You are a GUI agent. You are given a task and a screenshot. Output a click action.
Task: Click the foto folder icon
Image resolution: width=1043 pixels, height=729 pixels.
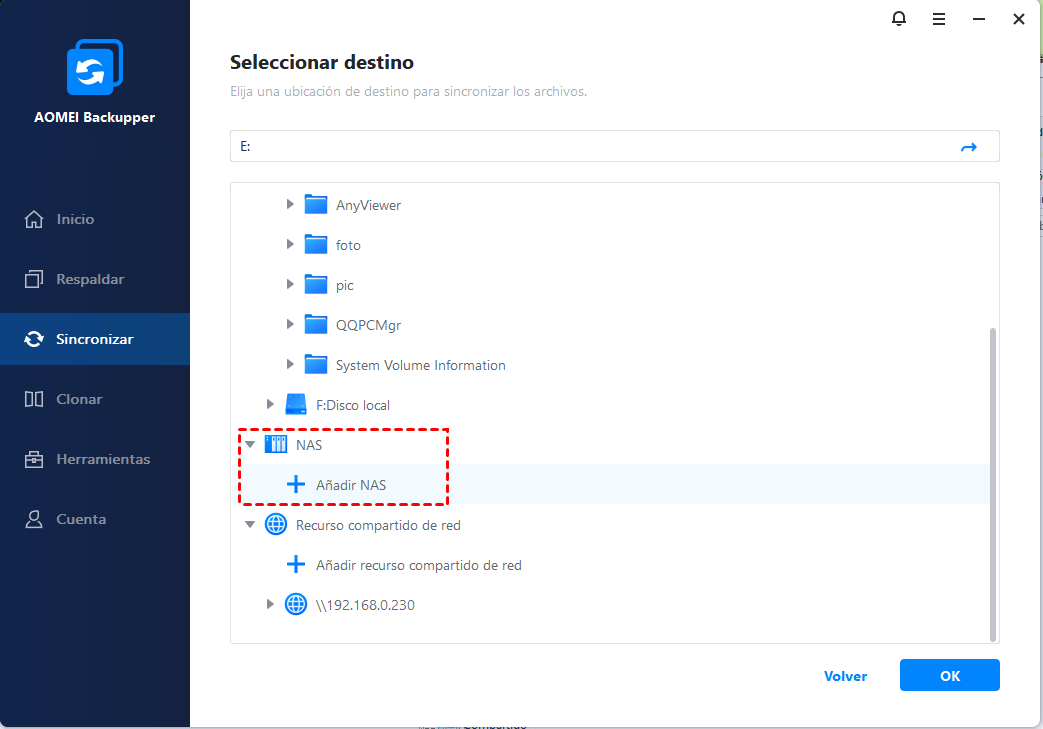pyautogui.click(x=316, y=245)
